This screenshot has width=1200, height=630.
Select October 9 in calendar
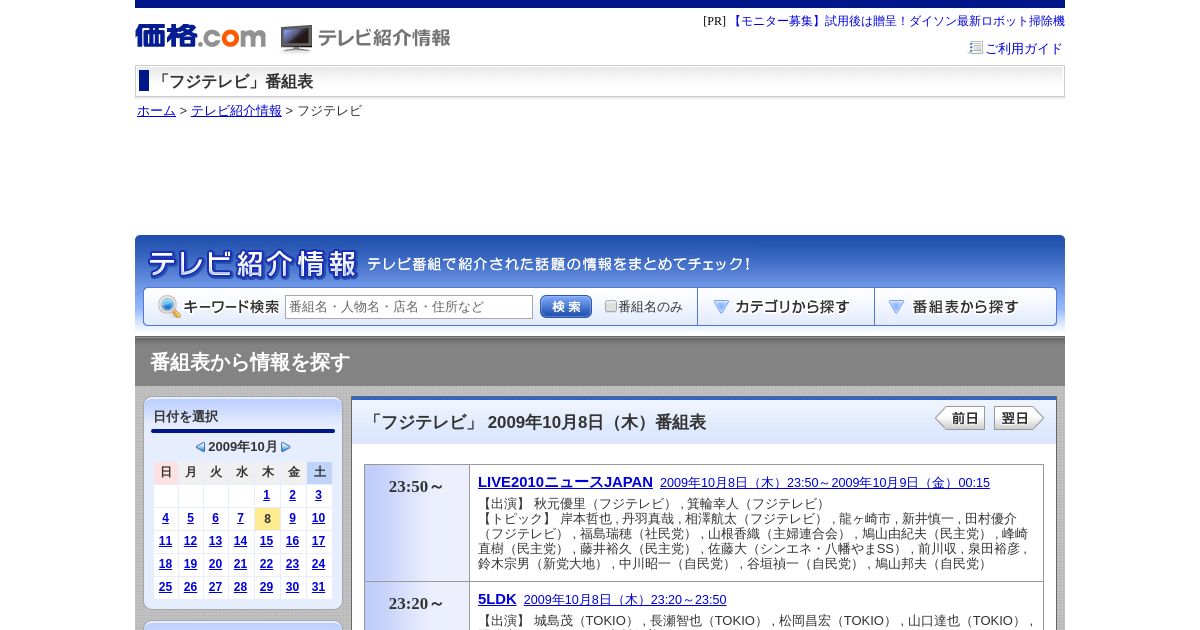coord(292,518)
